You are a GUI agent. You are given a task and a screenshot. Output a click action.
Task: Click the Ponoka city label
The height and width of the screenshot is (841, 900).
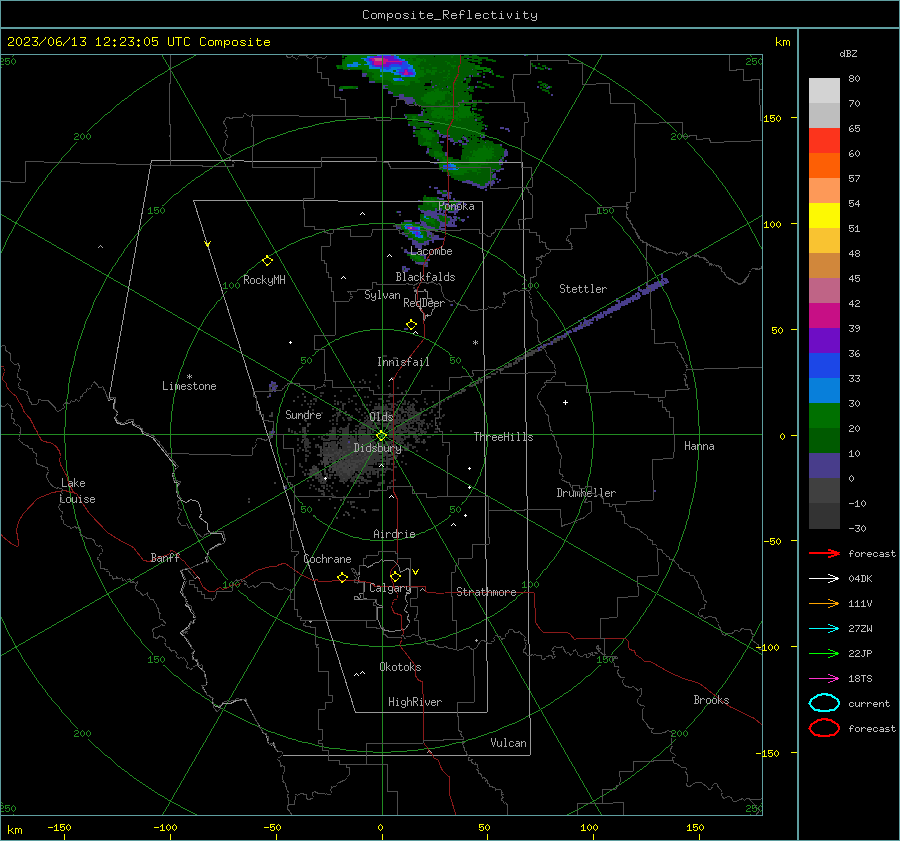pyautogui.click(x=456, y=206)
